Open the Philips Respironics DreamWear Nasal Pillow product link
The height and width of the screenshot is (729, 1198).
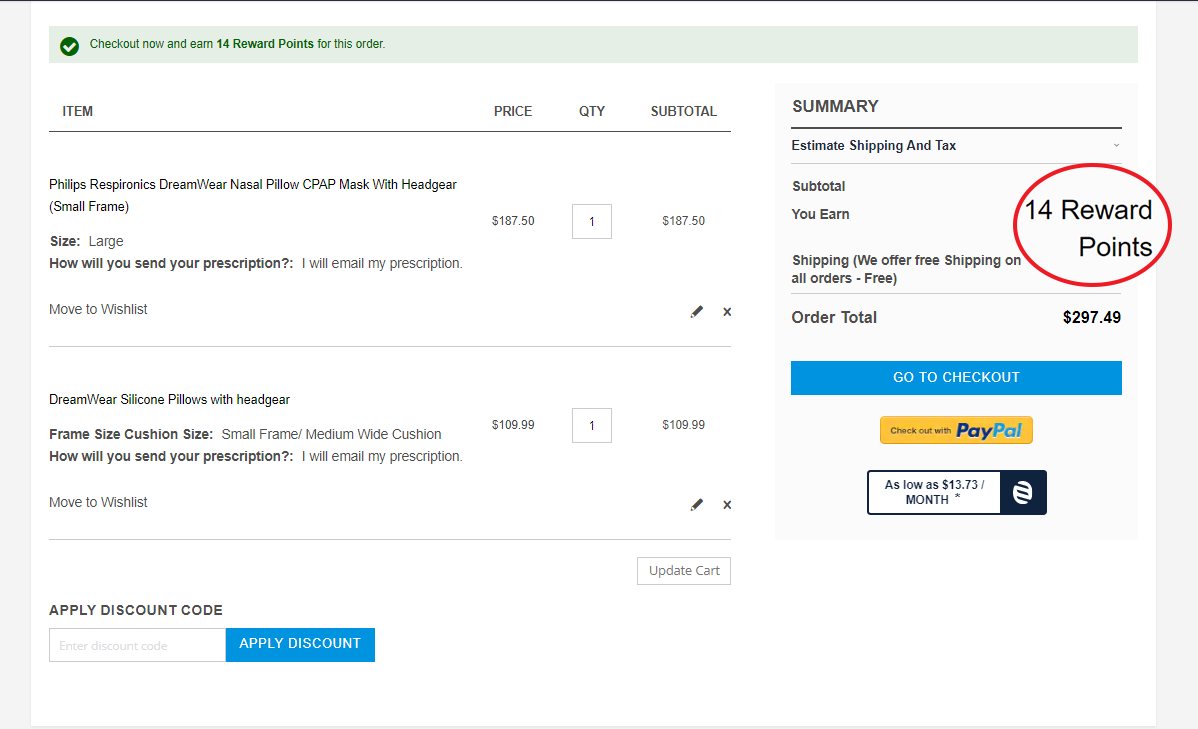(253, 195)
